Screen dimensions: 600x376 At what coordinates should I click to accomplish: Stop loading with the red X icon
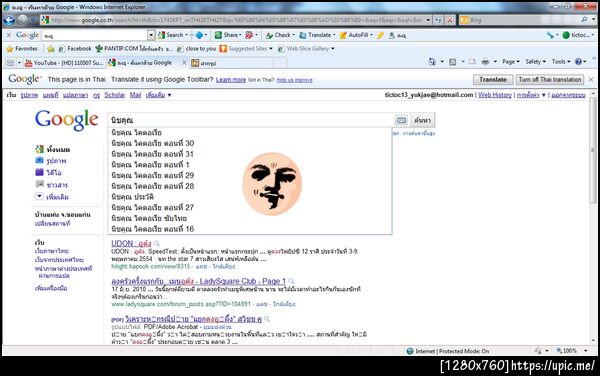450,20
